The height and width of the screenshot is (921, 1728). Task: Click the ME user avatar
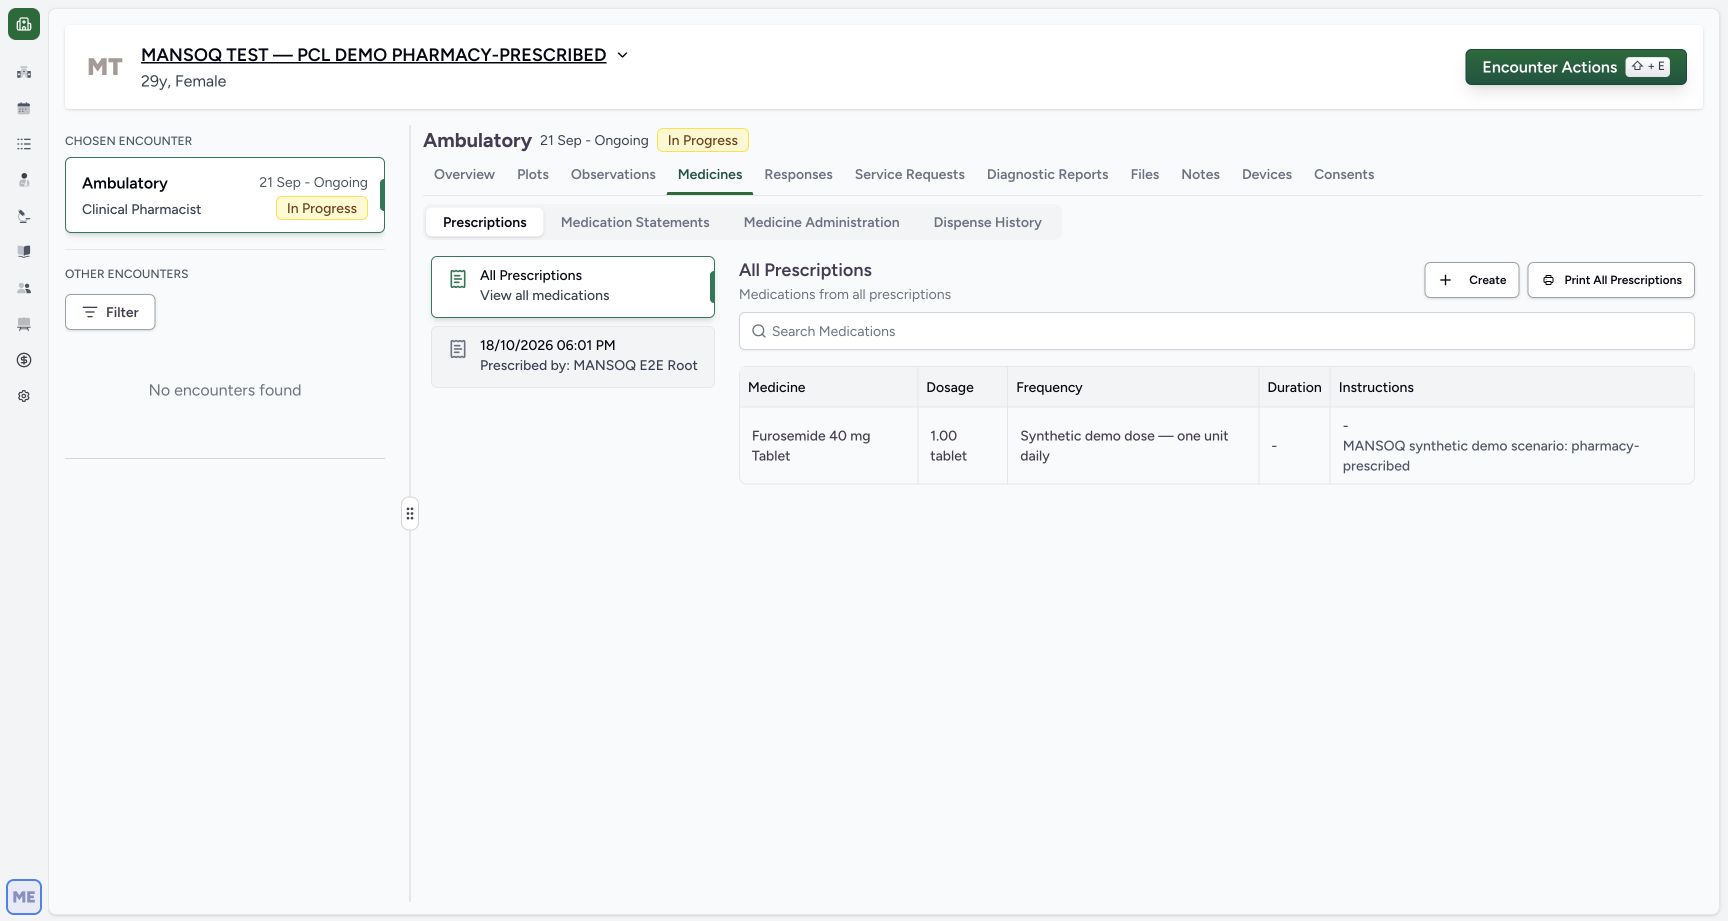[24, 897]
